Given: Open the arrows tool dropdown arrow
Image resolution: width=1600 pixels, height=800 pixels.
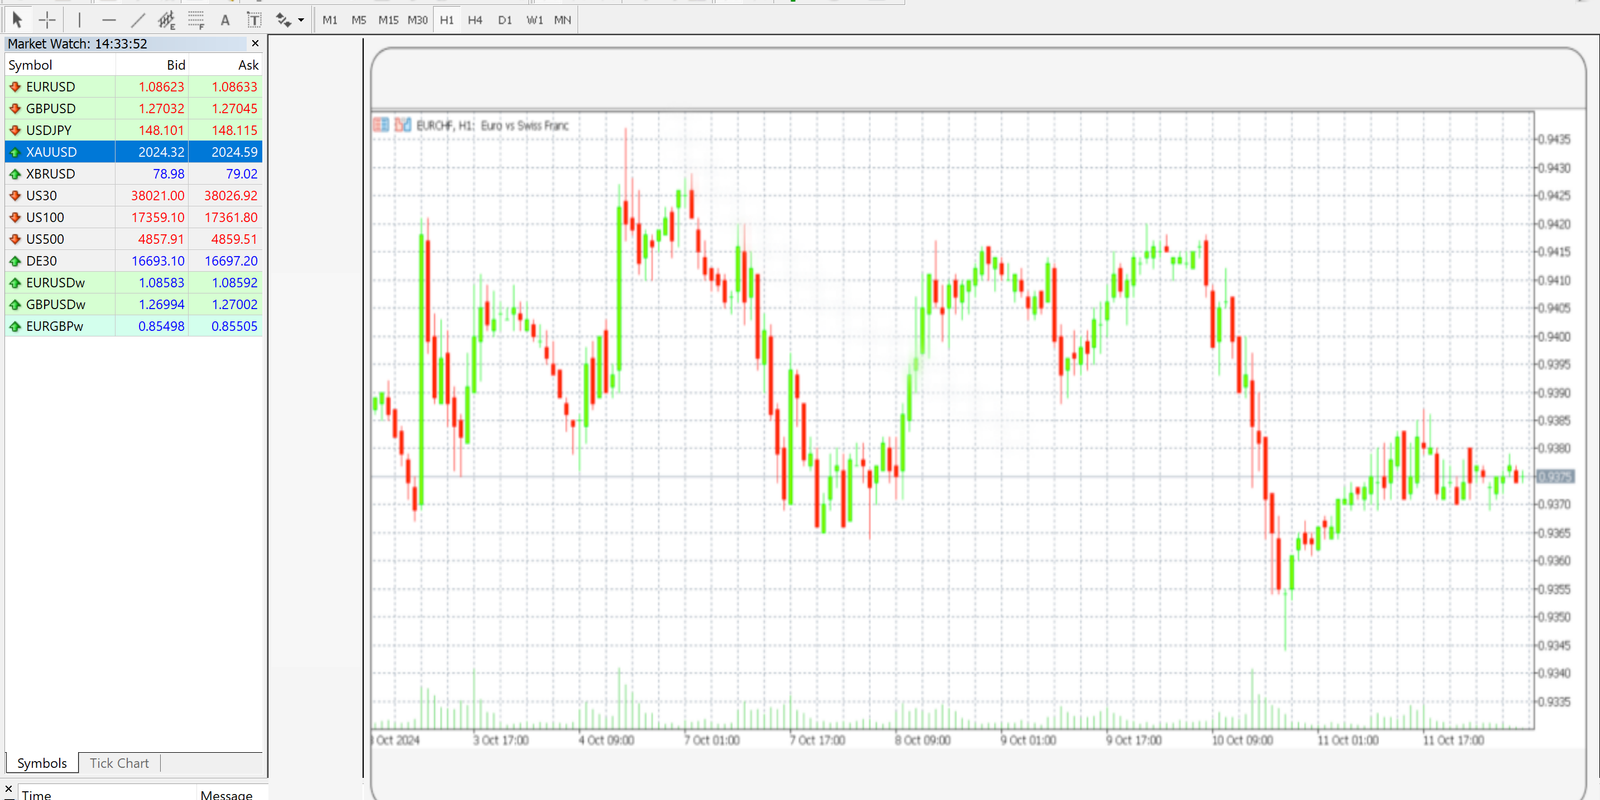Looking at the screenshot, I should click(301, 20).
